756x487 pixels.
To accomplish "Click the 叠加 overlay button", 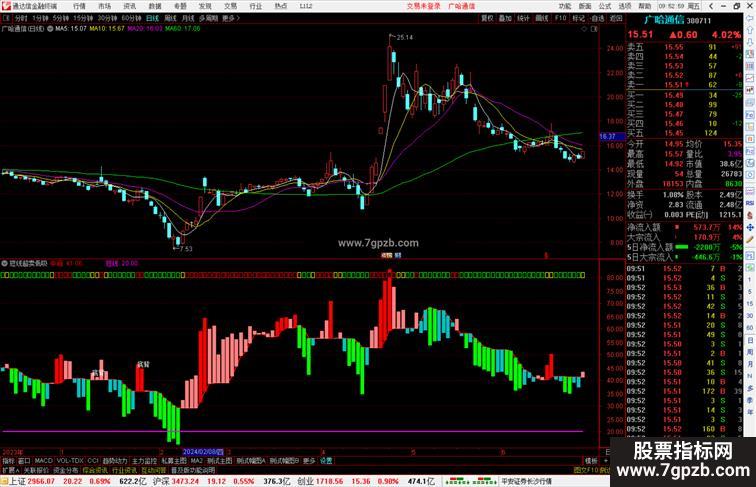I will [505, 18].
